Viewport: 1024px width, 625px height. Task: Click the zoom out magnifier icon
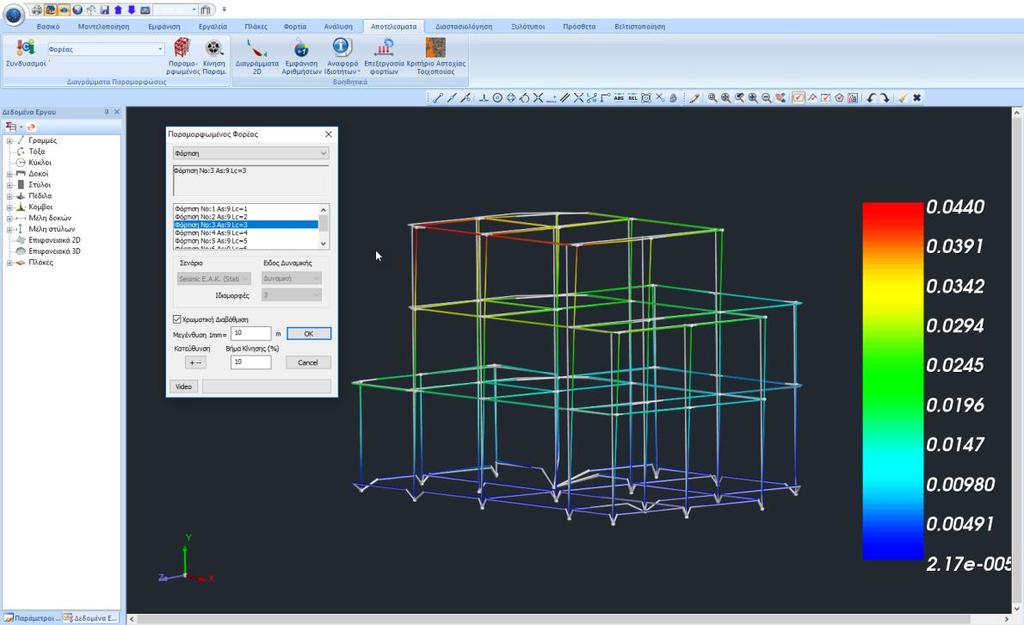(766, 98)
